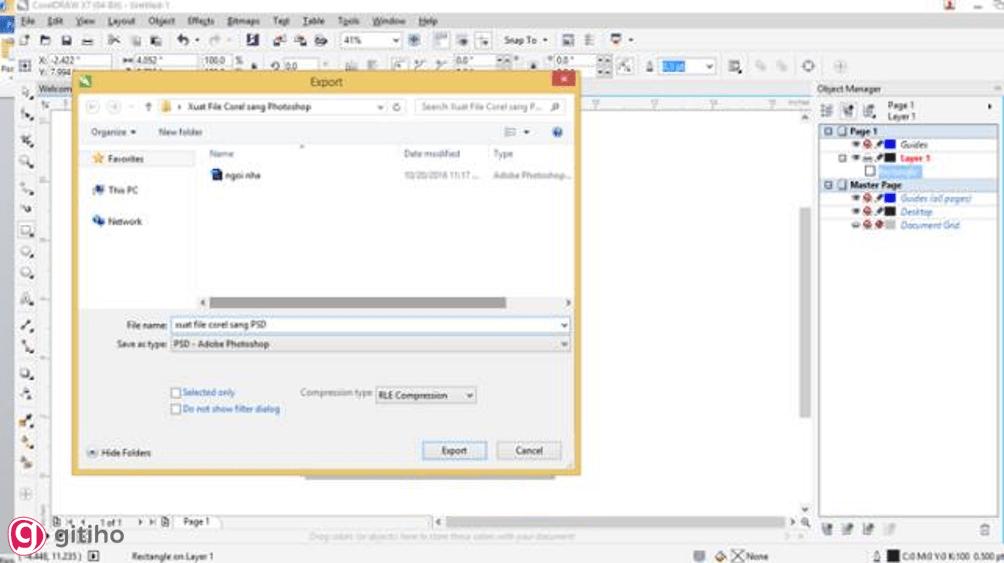Click Show Object Properties icon in Object Manager
Image resolution: width=1004 pixels, height=563 pixels.
tap(827, 111)
